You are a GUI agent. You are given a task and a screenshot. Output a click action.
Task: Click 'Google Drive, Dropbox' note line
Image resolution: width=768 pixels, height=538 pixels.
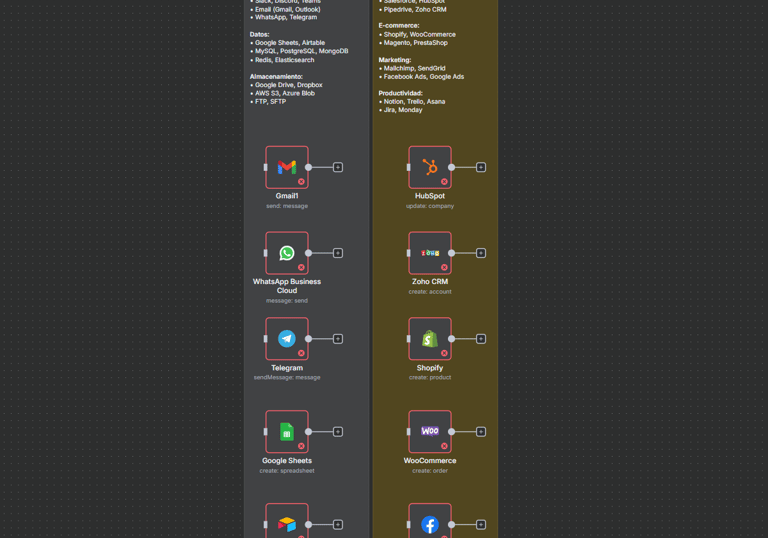288,85
